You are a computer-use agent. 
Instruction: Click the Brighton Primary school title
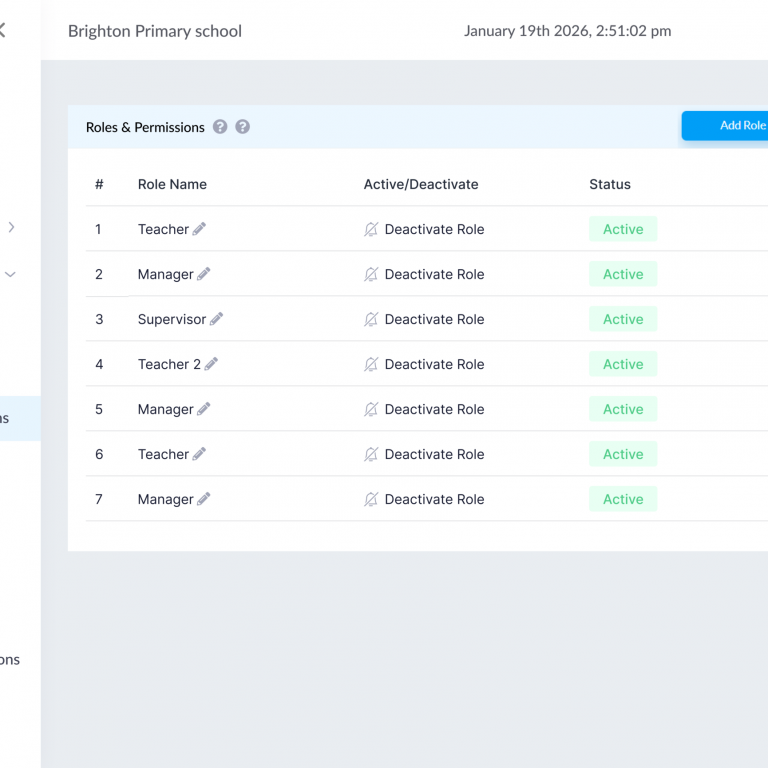155,31
